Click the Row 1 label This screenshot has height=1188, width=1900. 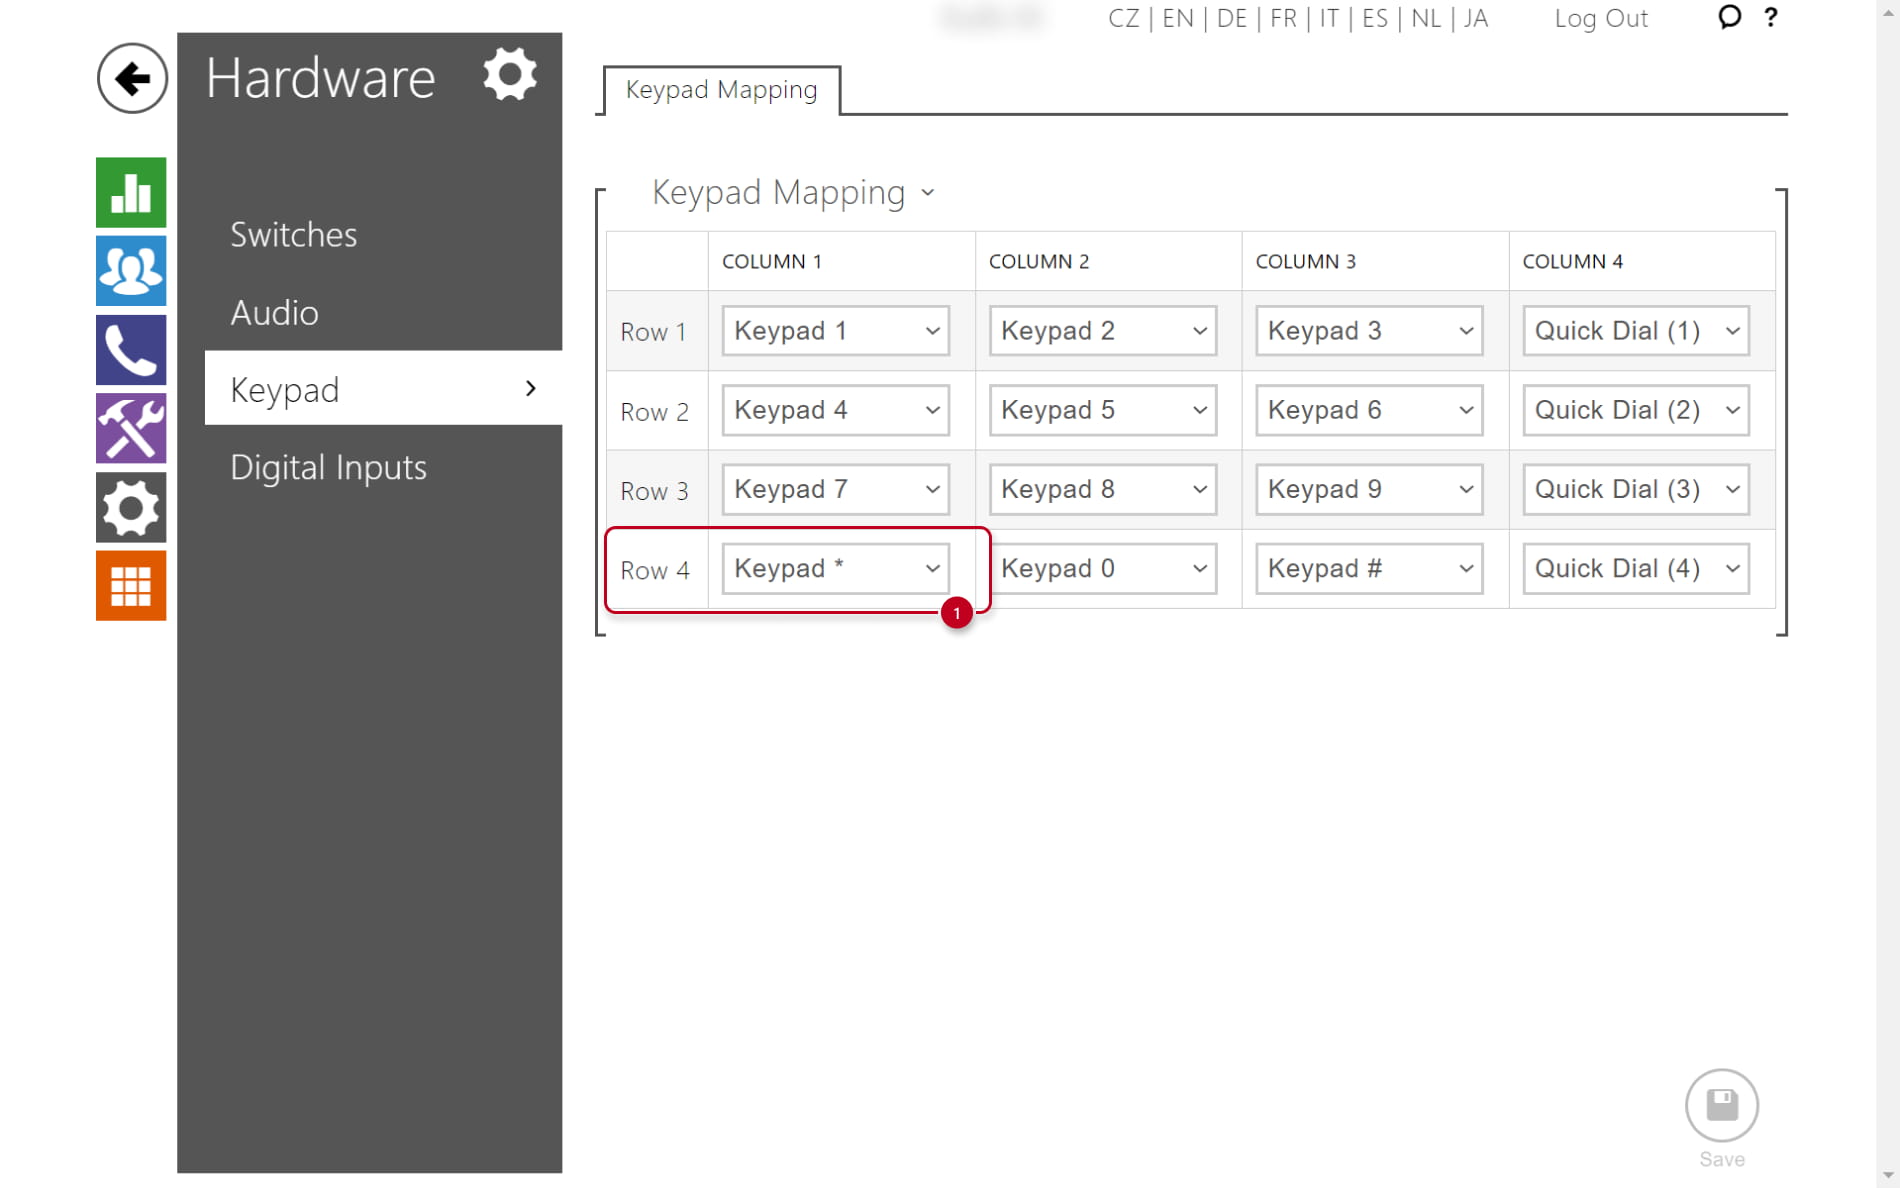653,332
